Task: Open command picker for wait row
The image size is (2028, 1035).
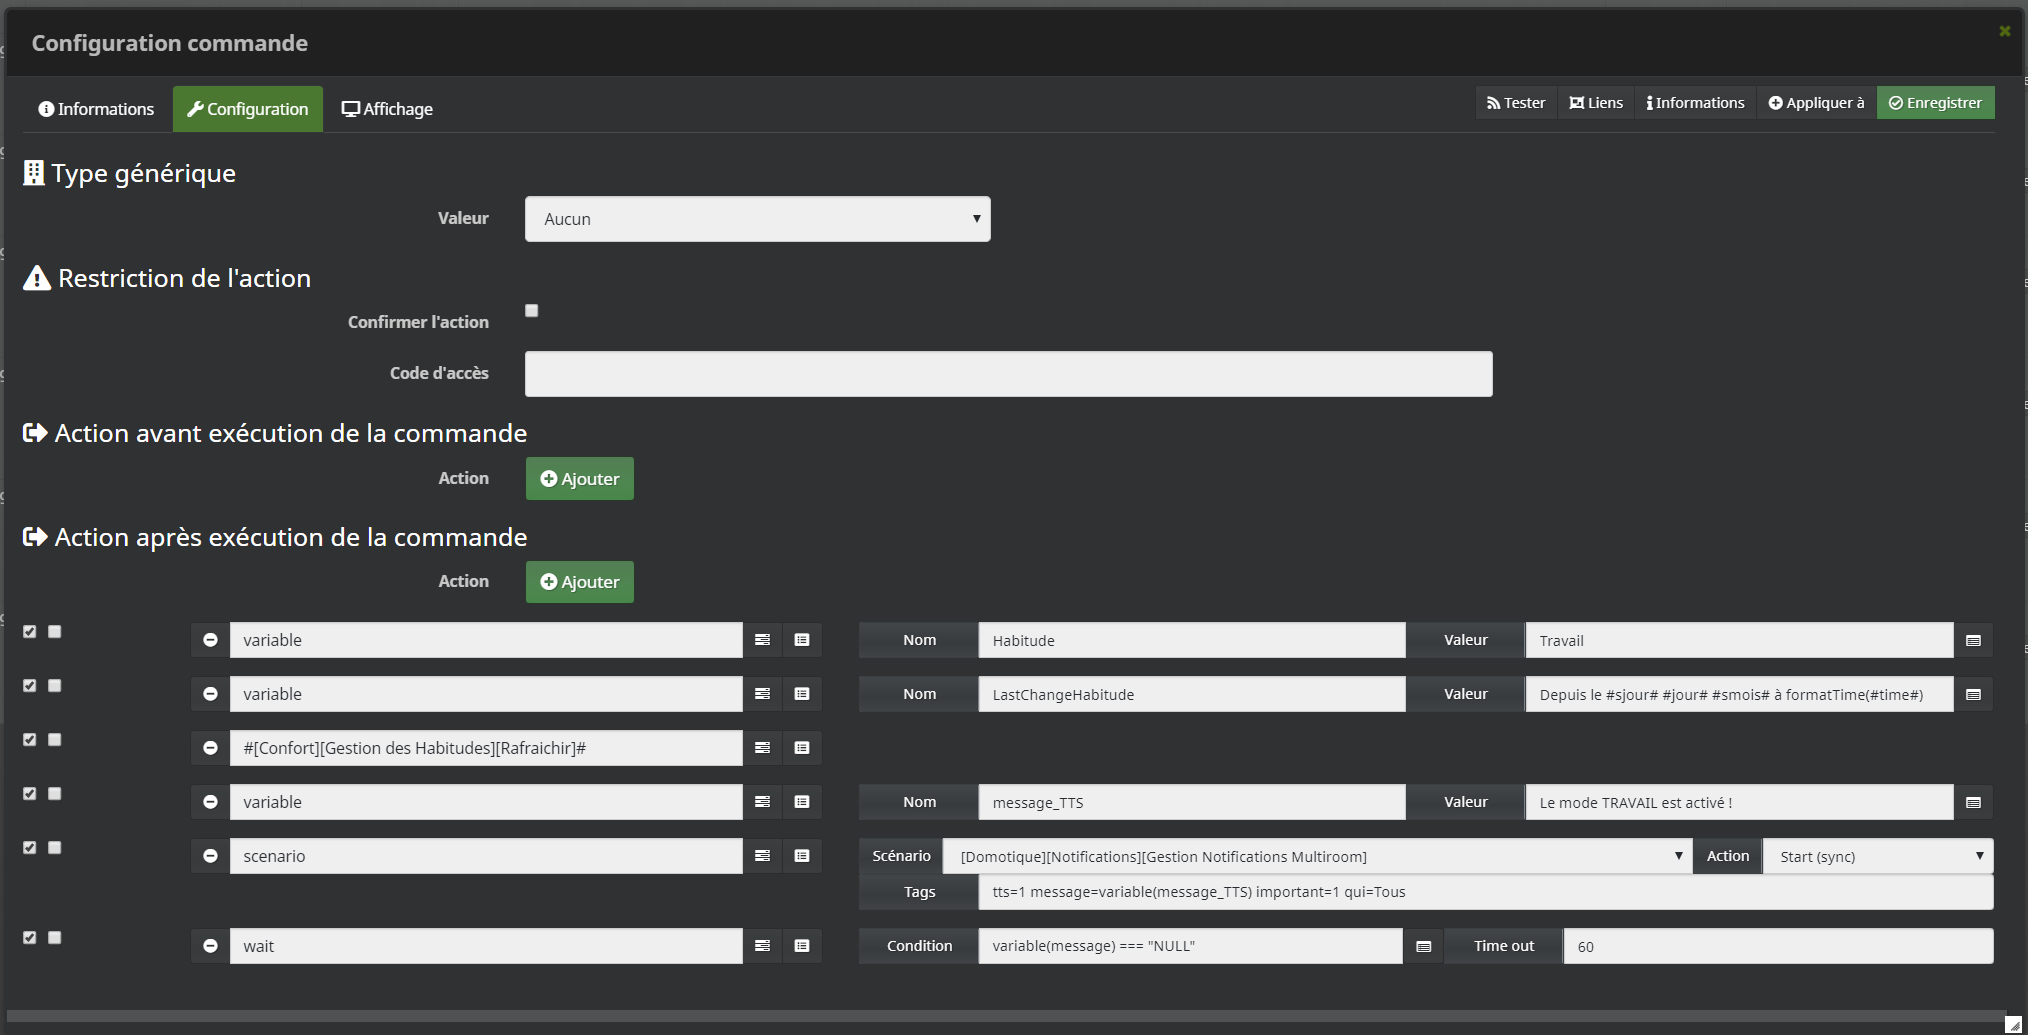Action: pos(802,946)
